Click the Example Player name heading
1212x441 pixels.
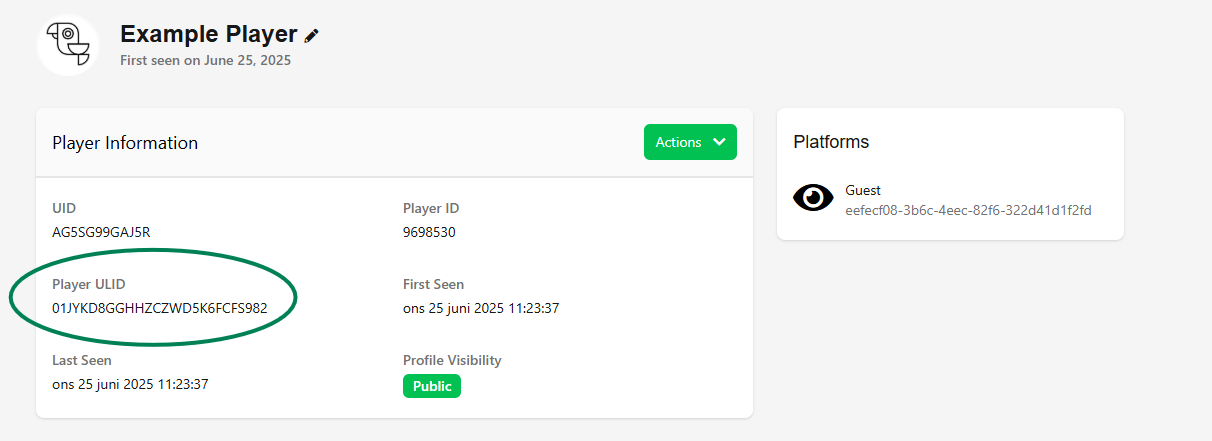coord(208,34)
